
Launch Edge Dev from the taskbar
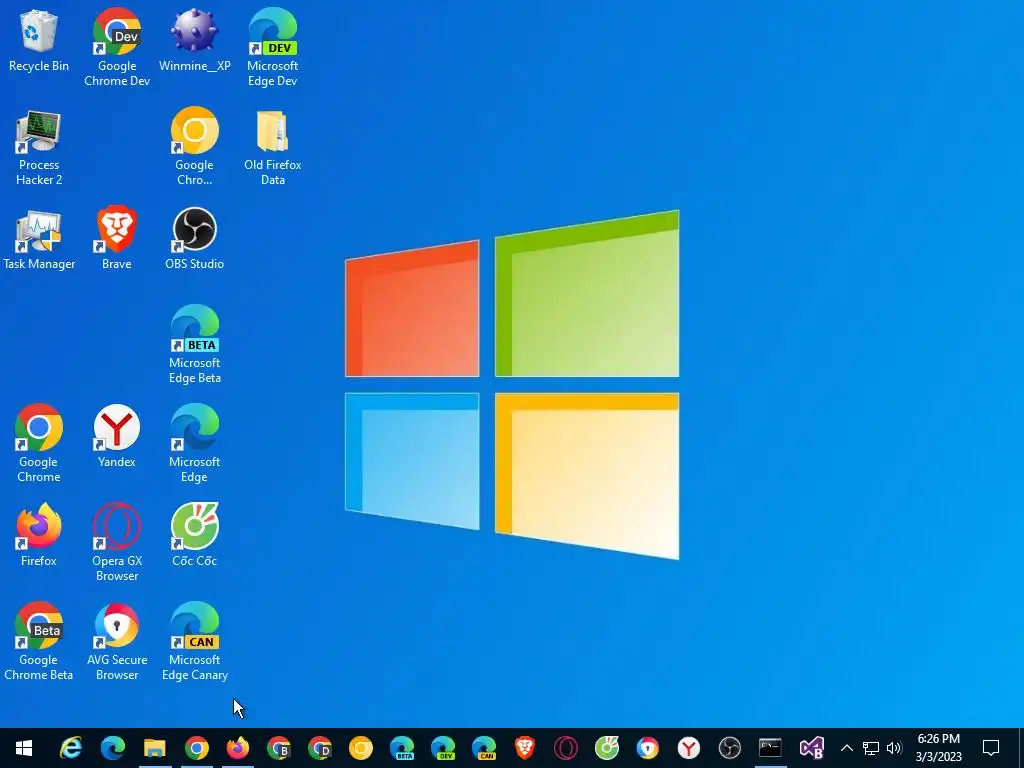click(x=443, y=748)
